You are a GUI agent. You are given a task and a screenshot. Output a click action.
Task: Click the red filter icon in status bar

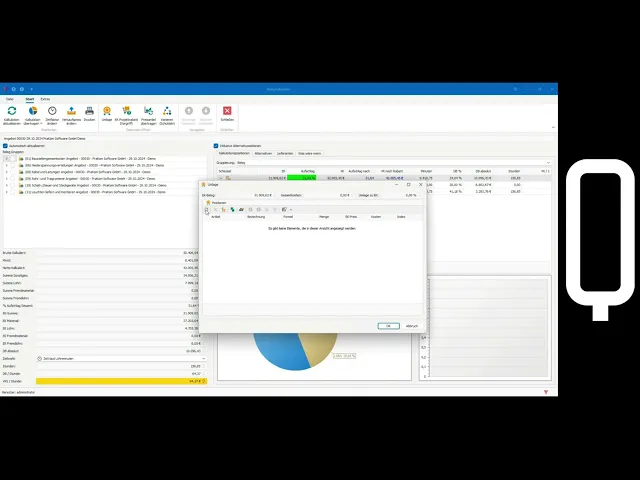click(x=546, y=392)
